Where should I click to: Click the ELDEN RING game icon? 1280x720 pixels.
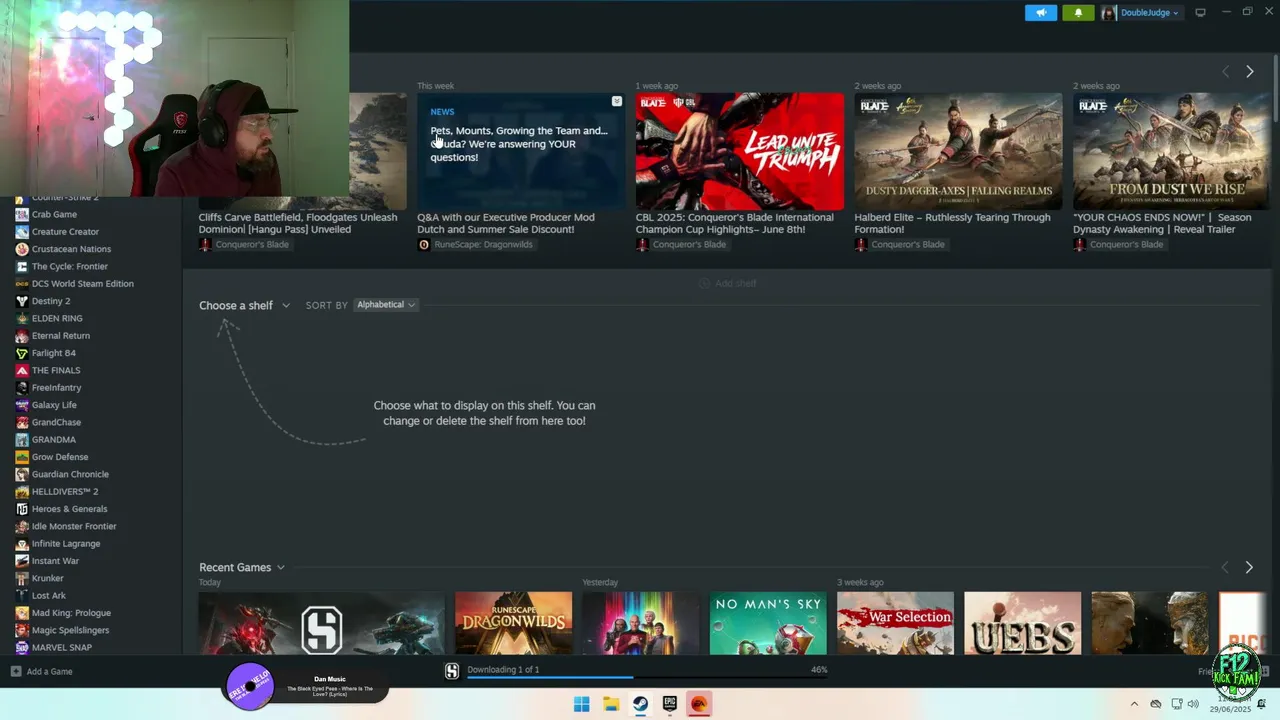22,318
